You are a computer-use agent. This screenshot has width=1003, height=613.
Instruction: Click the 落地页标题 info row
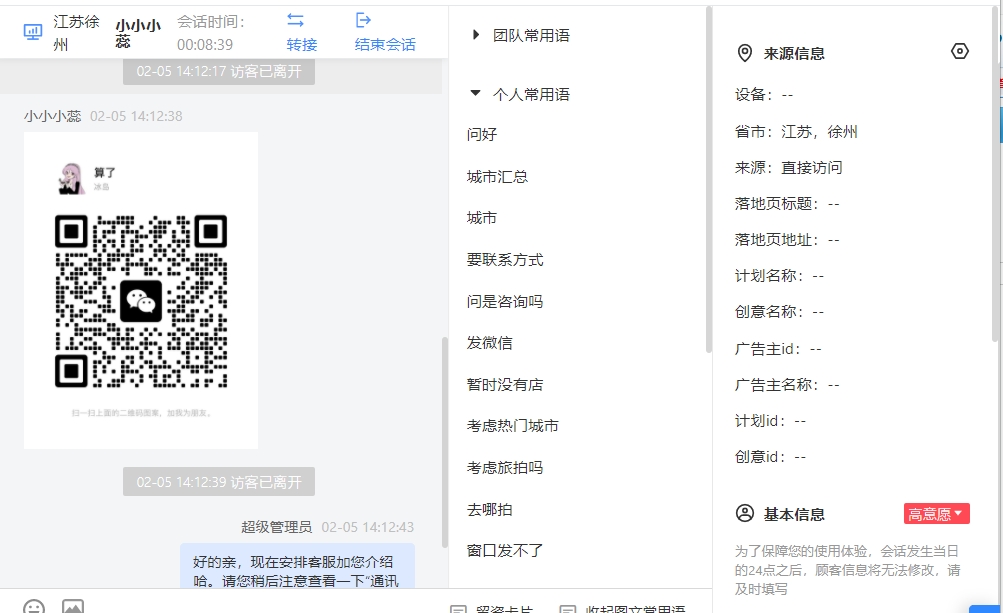[x=787, y=203]
